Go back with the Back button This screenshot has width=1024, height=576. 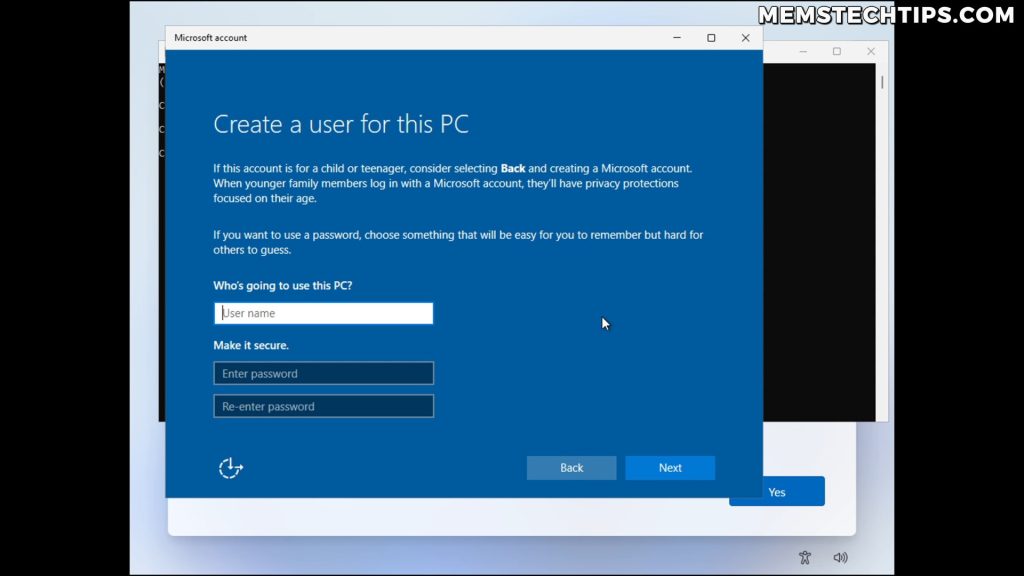(571, 468)
